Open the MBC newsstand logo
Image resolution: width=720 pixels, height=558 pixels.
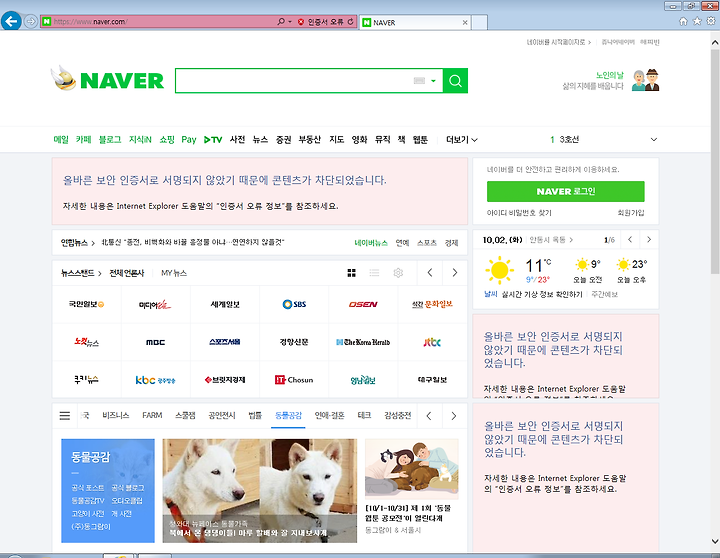(x=155, y=342)
